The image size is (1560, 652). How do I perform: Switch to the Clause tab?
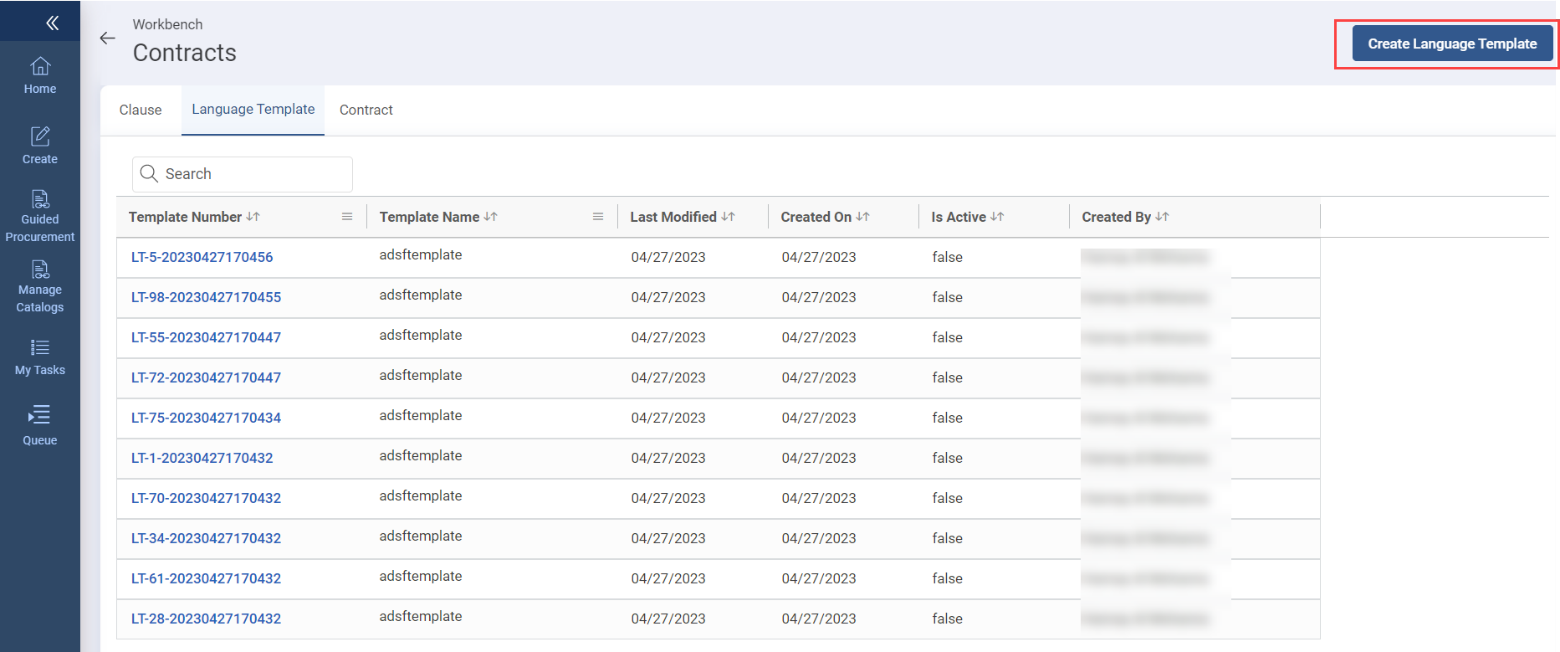140,110
